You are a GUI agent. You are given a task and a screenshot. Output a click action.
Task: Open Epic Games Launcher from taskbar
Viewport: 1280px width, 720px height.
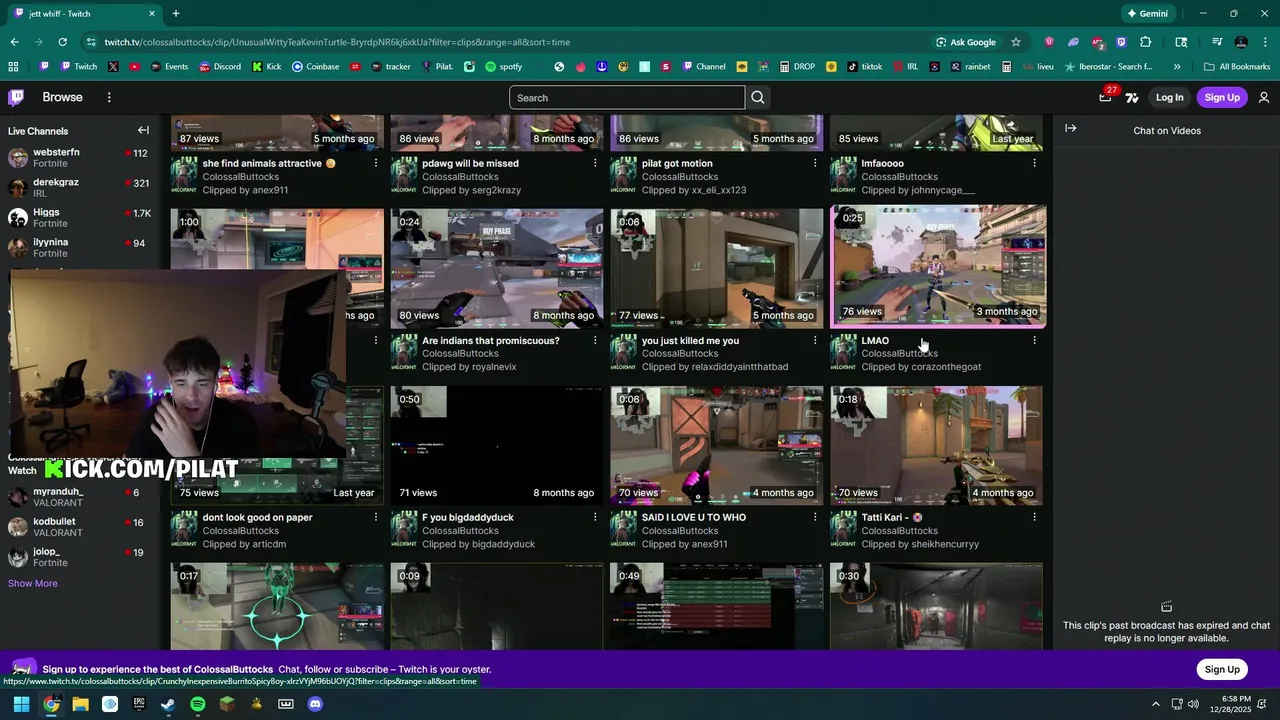pos(139,704)
